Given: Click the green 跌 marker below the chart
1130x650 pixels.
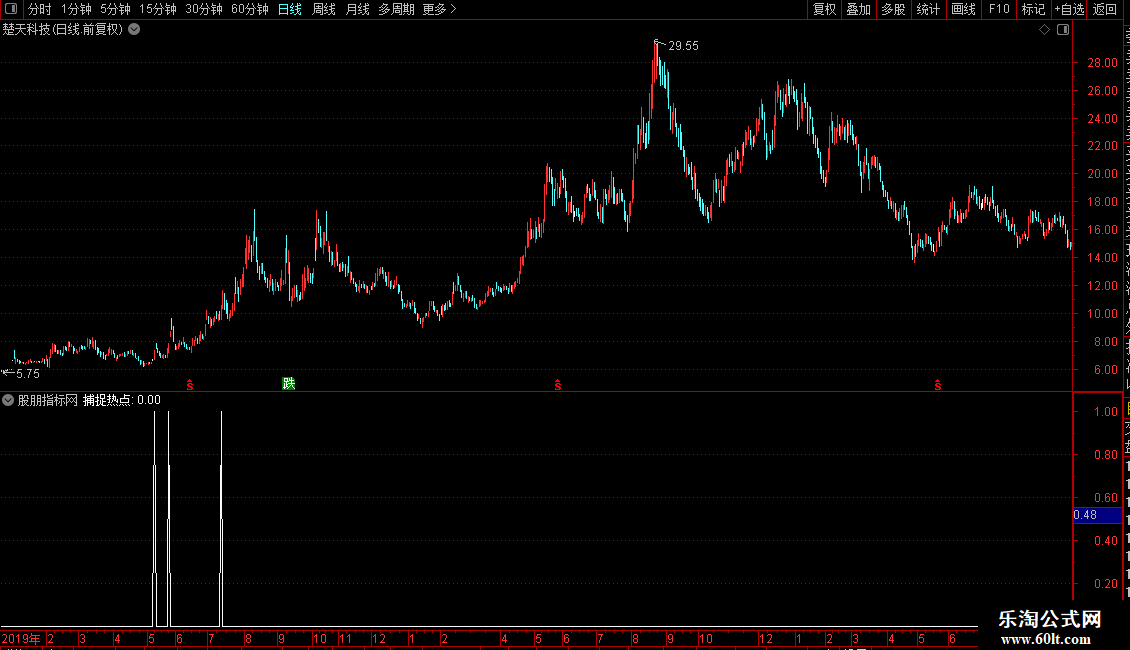Looking at the screenshot, I should click(288, 383).
